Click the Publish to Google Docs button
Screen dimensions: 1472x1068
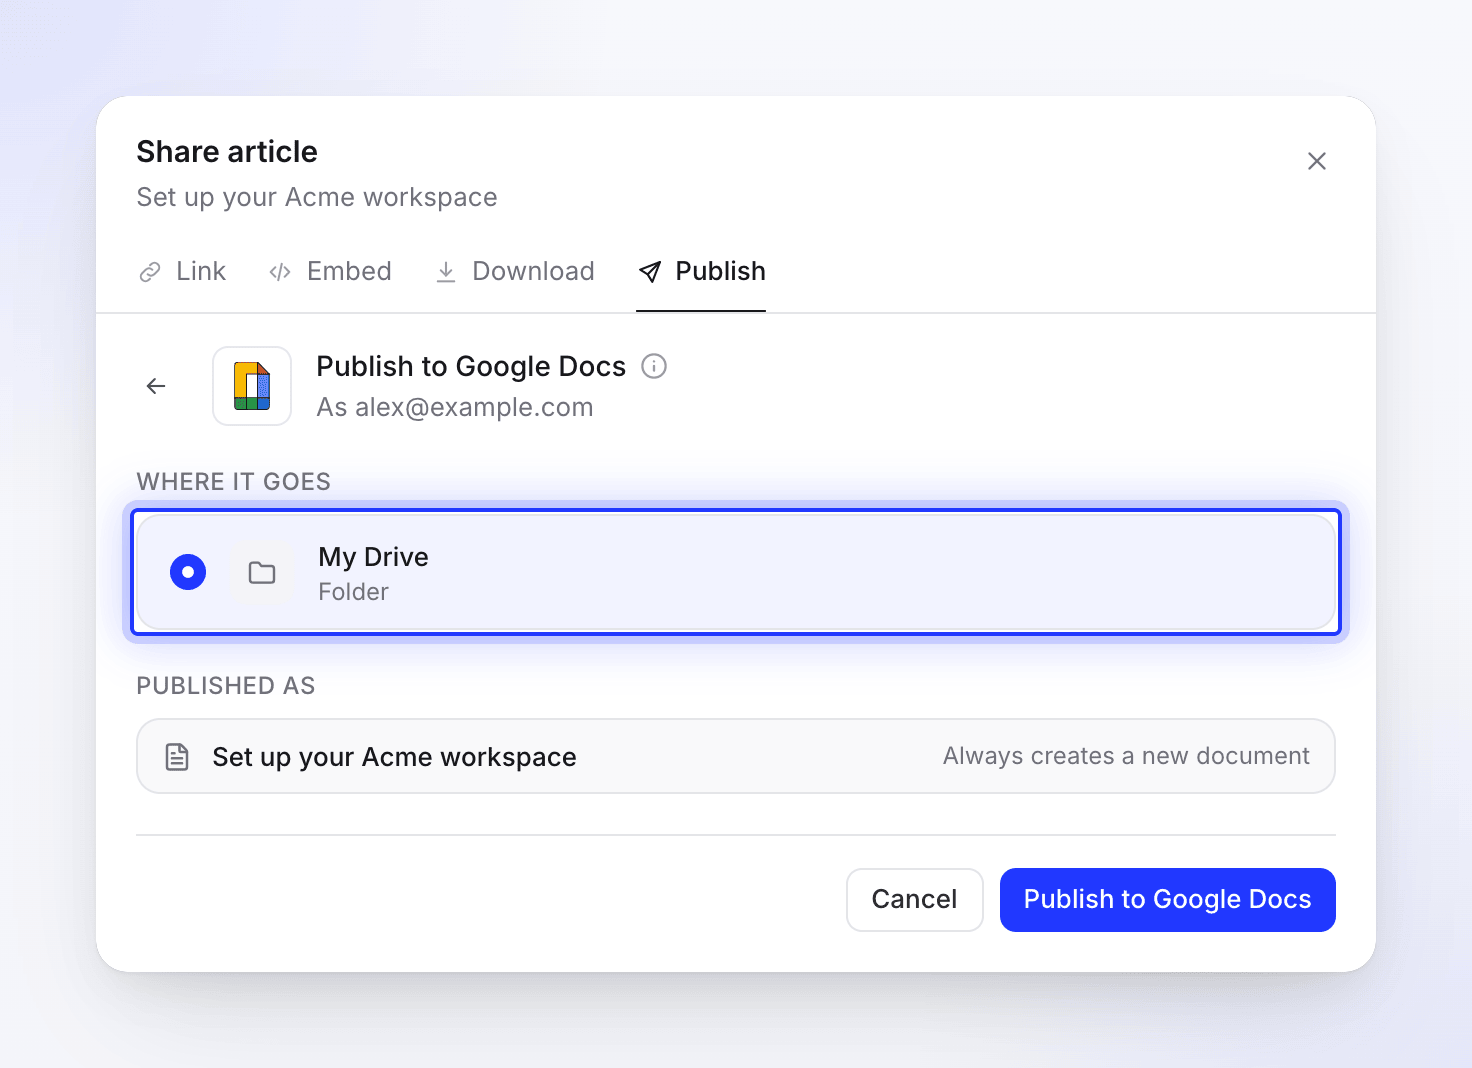[x=1168, y=900]
